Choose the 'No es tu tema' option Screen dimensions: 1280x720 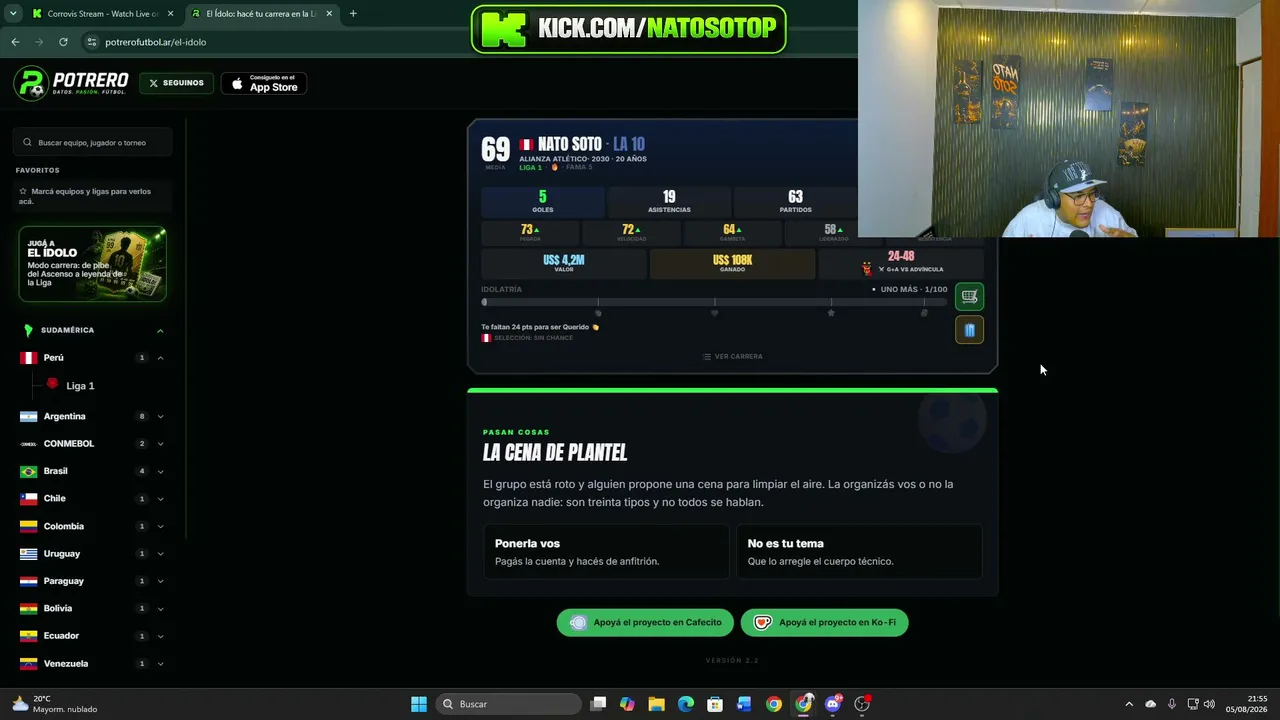coord(859,552)
